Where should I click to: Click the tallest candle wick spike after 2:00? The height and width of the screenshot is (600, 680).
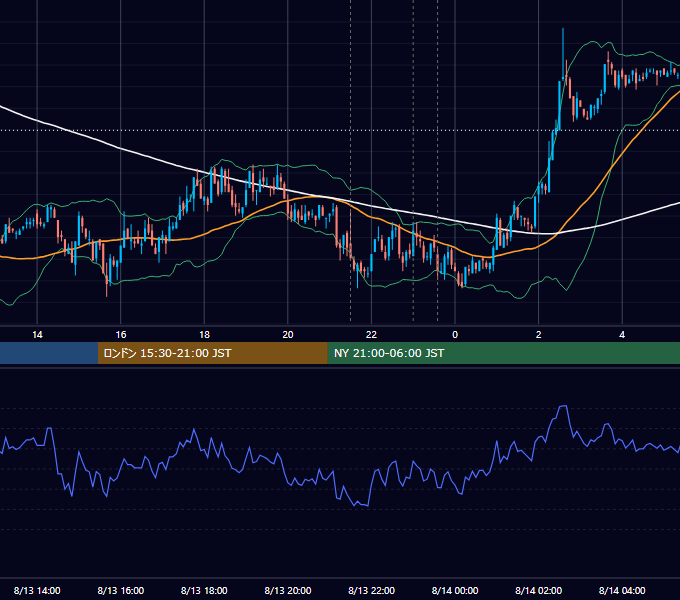pyautogui.click(x=563, y=52)
